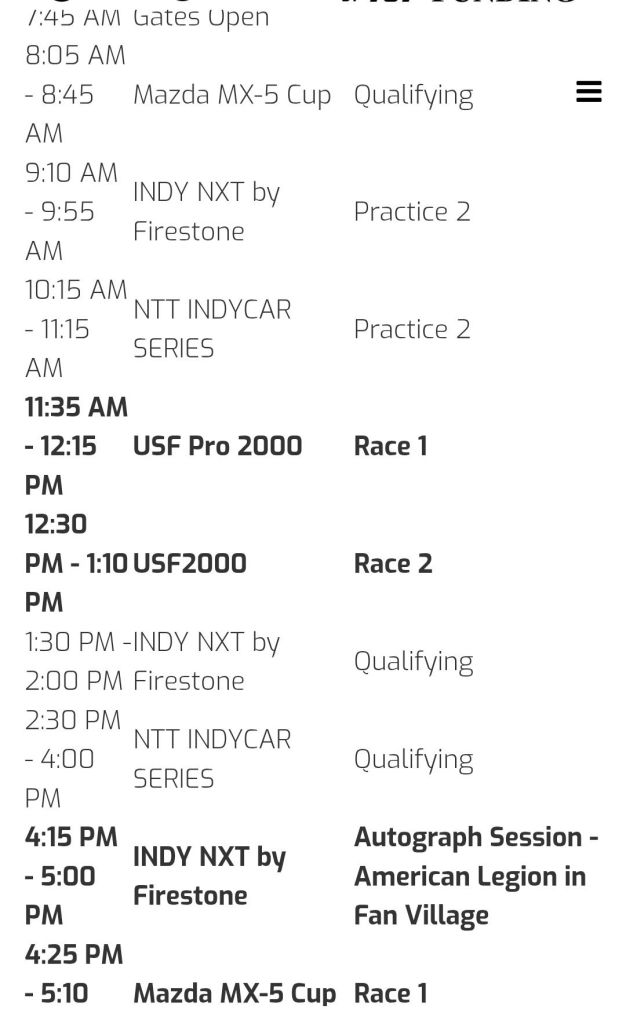Image resolution: width=626 pixels, height=1024 pixels.
Task: Click the bold USF Pro 2000 entry
Action: (x=217, y=446)
